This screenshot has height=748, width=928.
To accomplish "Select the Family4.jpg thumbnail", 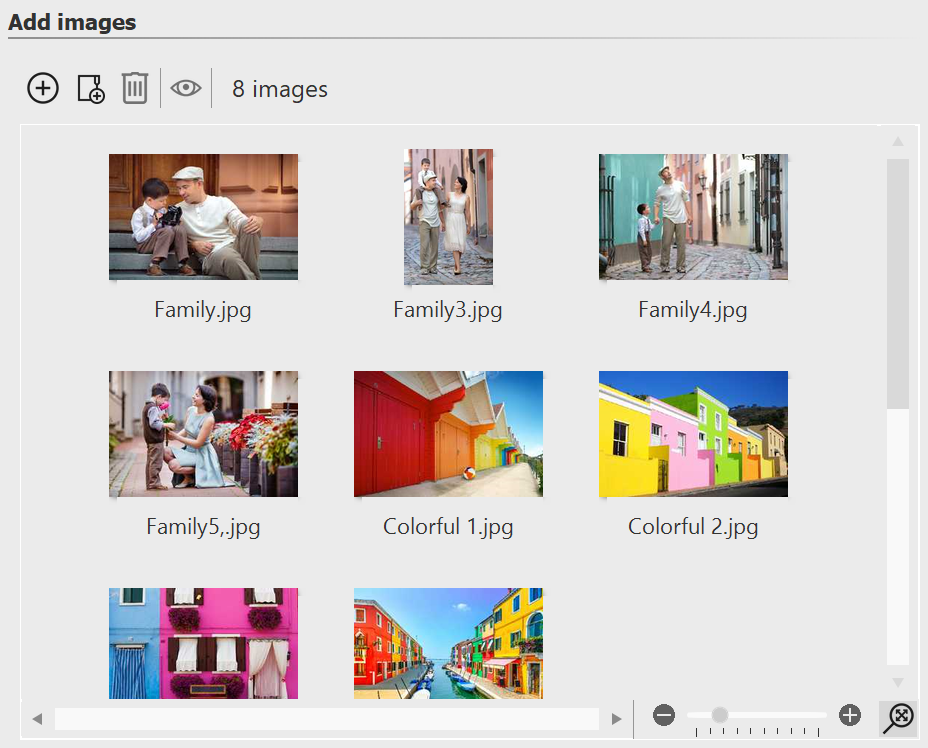I will coord(693,217).
